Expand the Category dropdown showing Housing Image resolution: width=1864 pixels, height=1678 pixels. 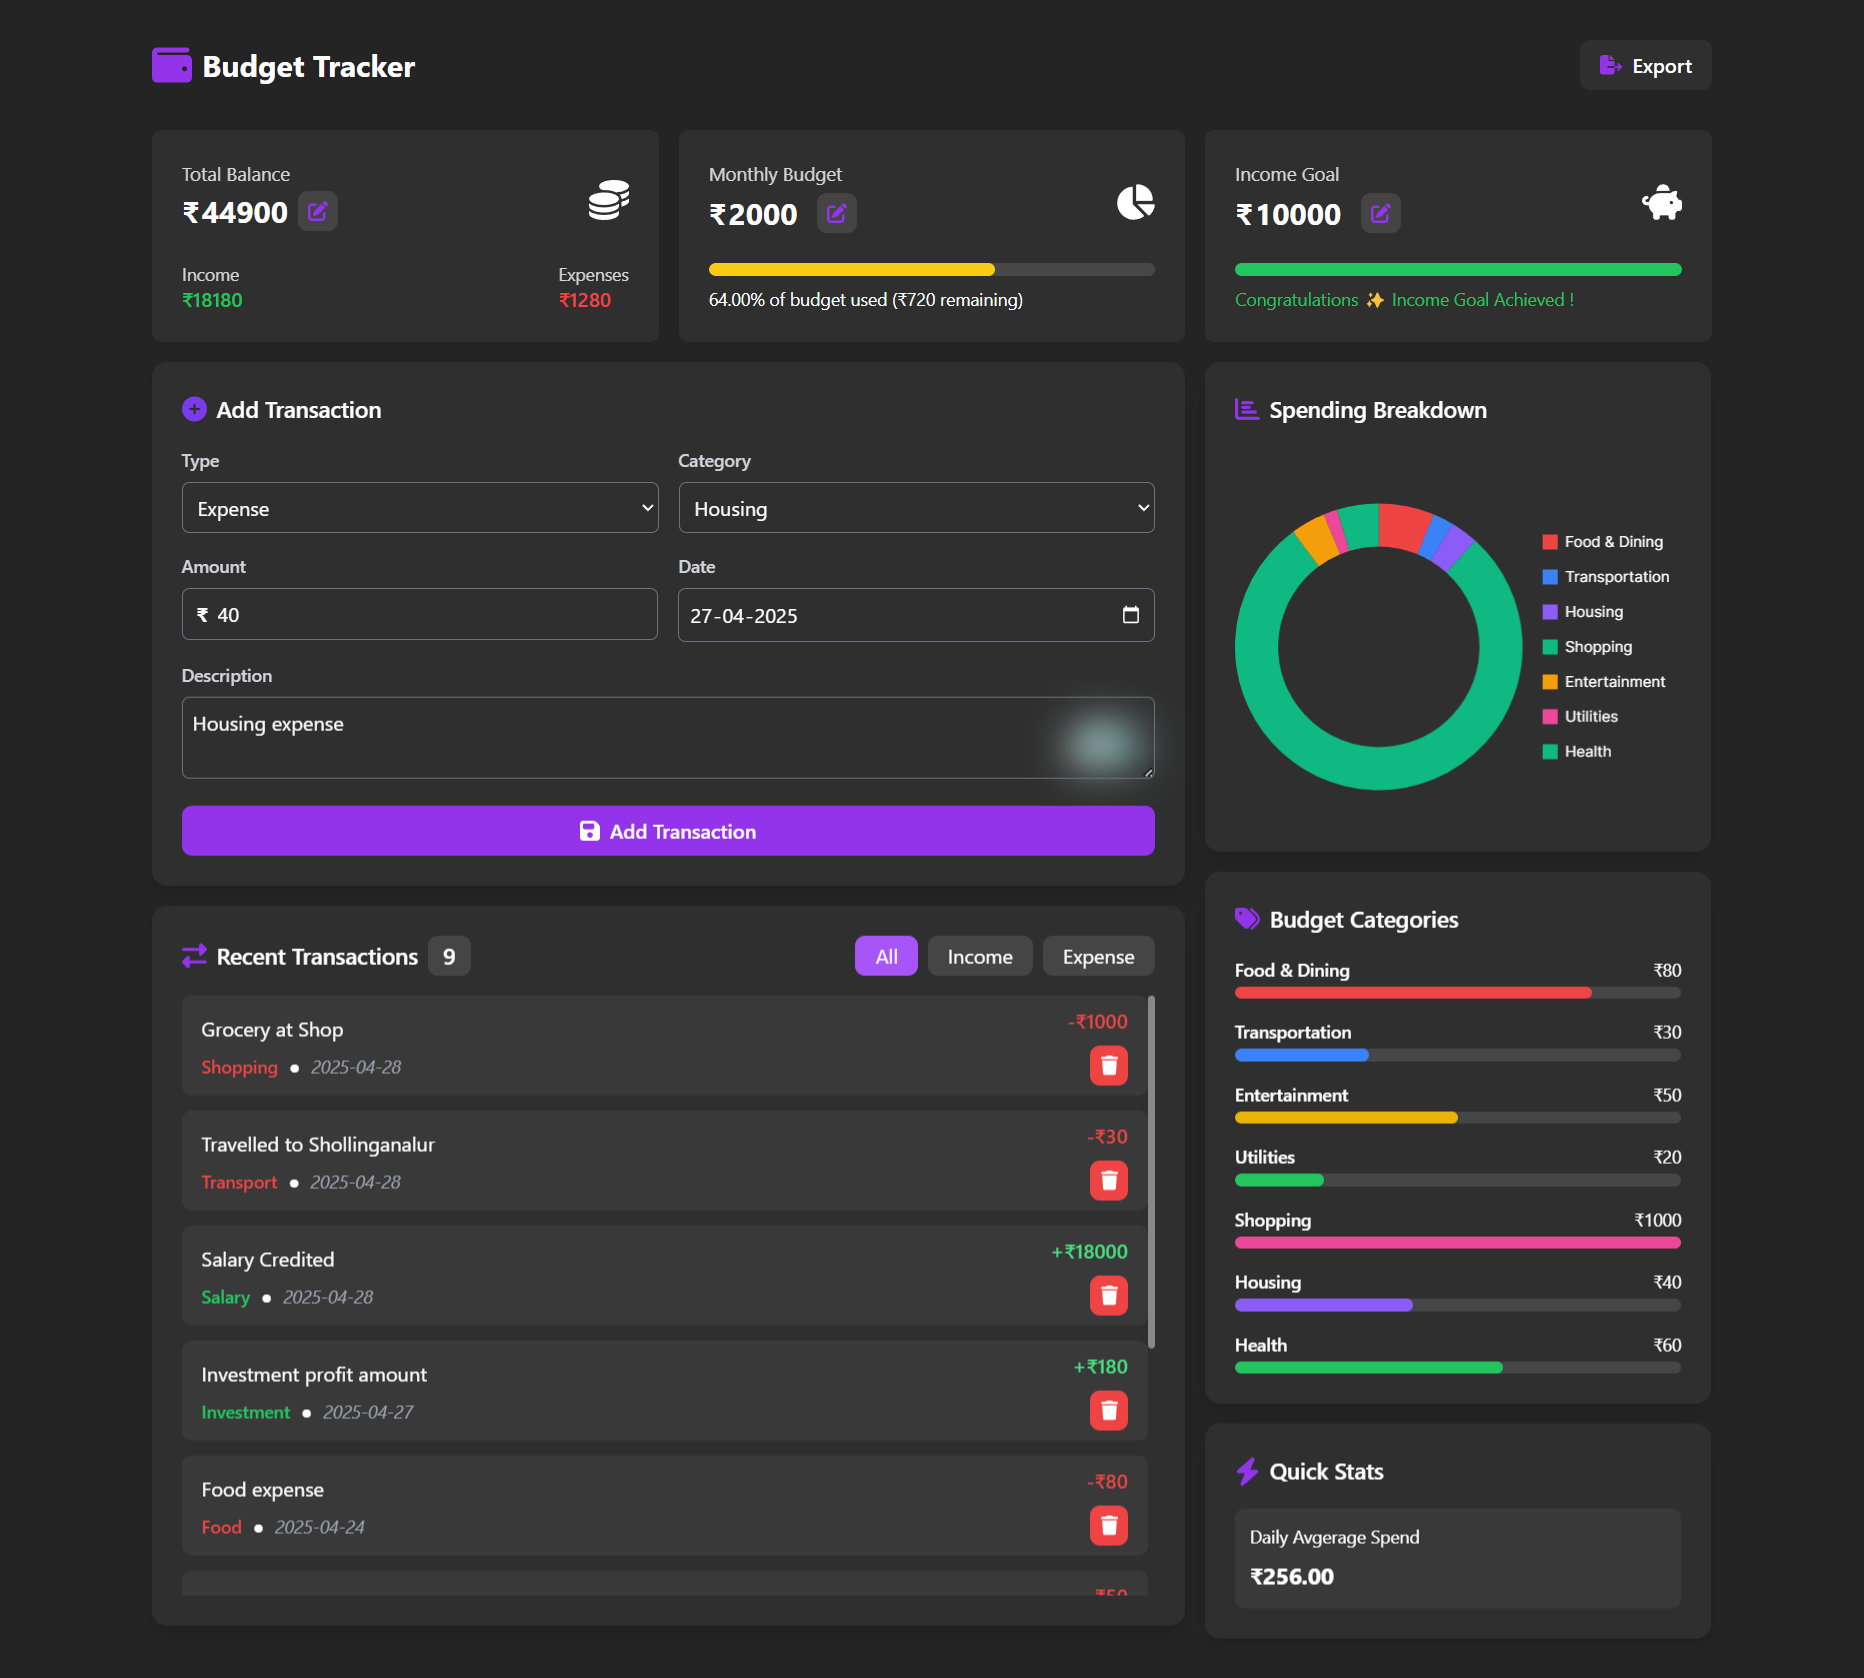(x=916, y=508)
